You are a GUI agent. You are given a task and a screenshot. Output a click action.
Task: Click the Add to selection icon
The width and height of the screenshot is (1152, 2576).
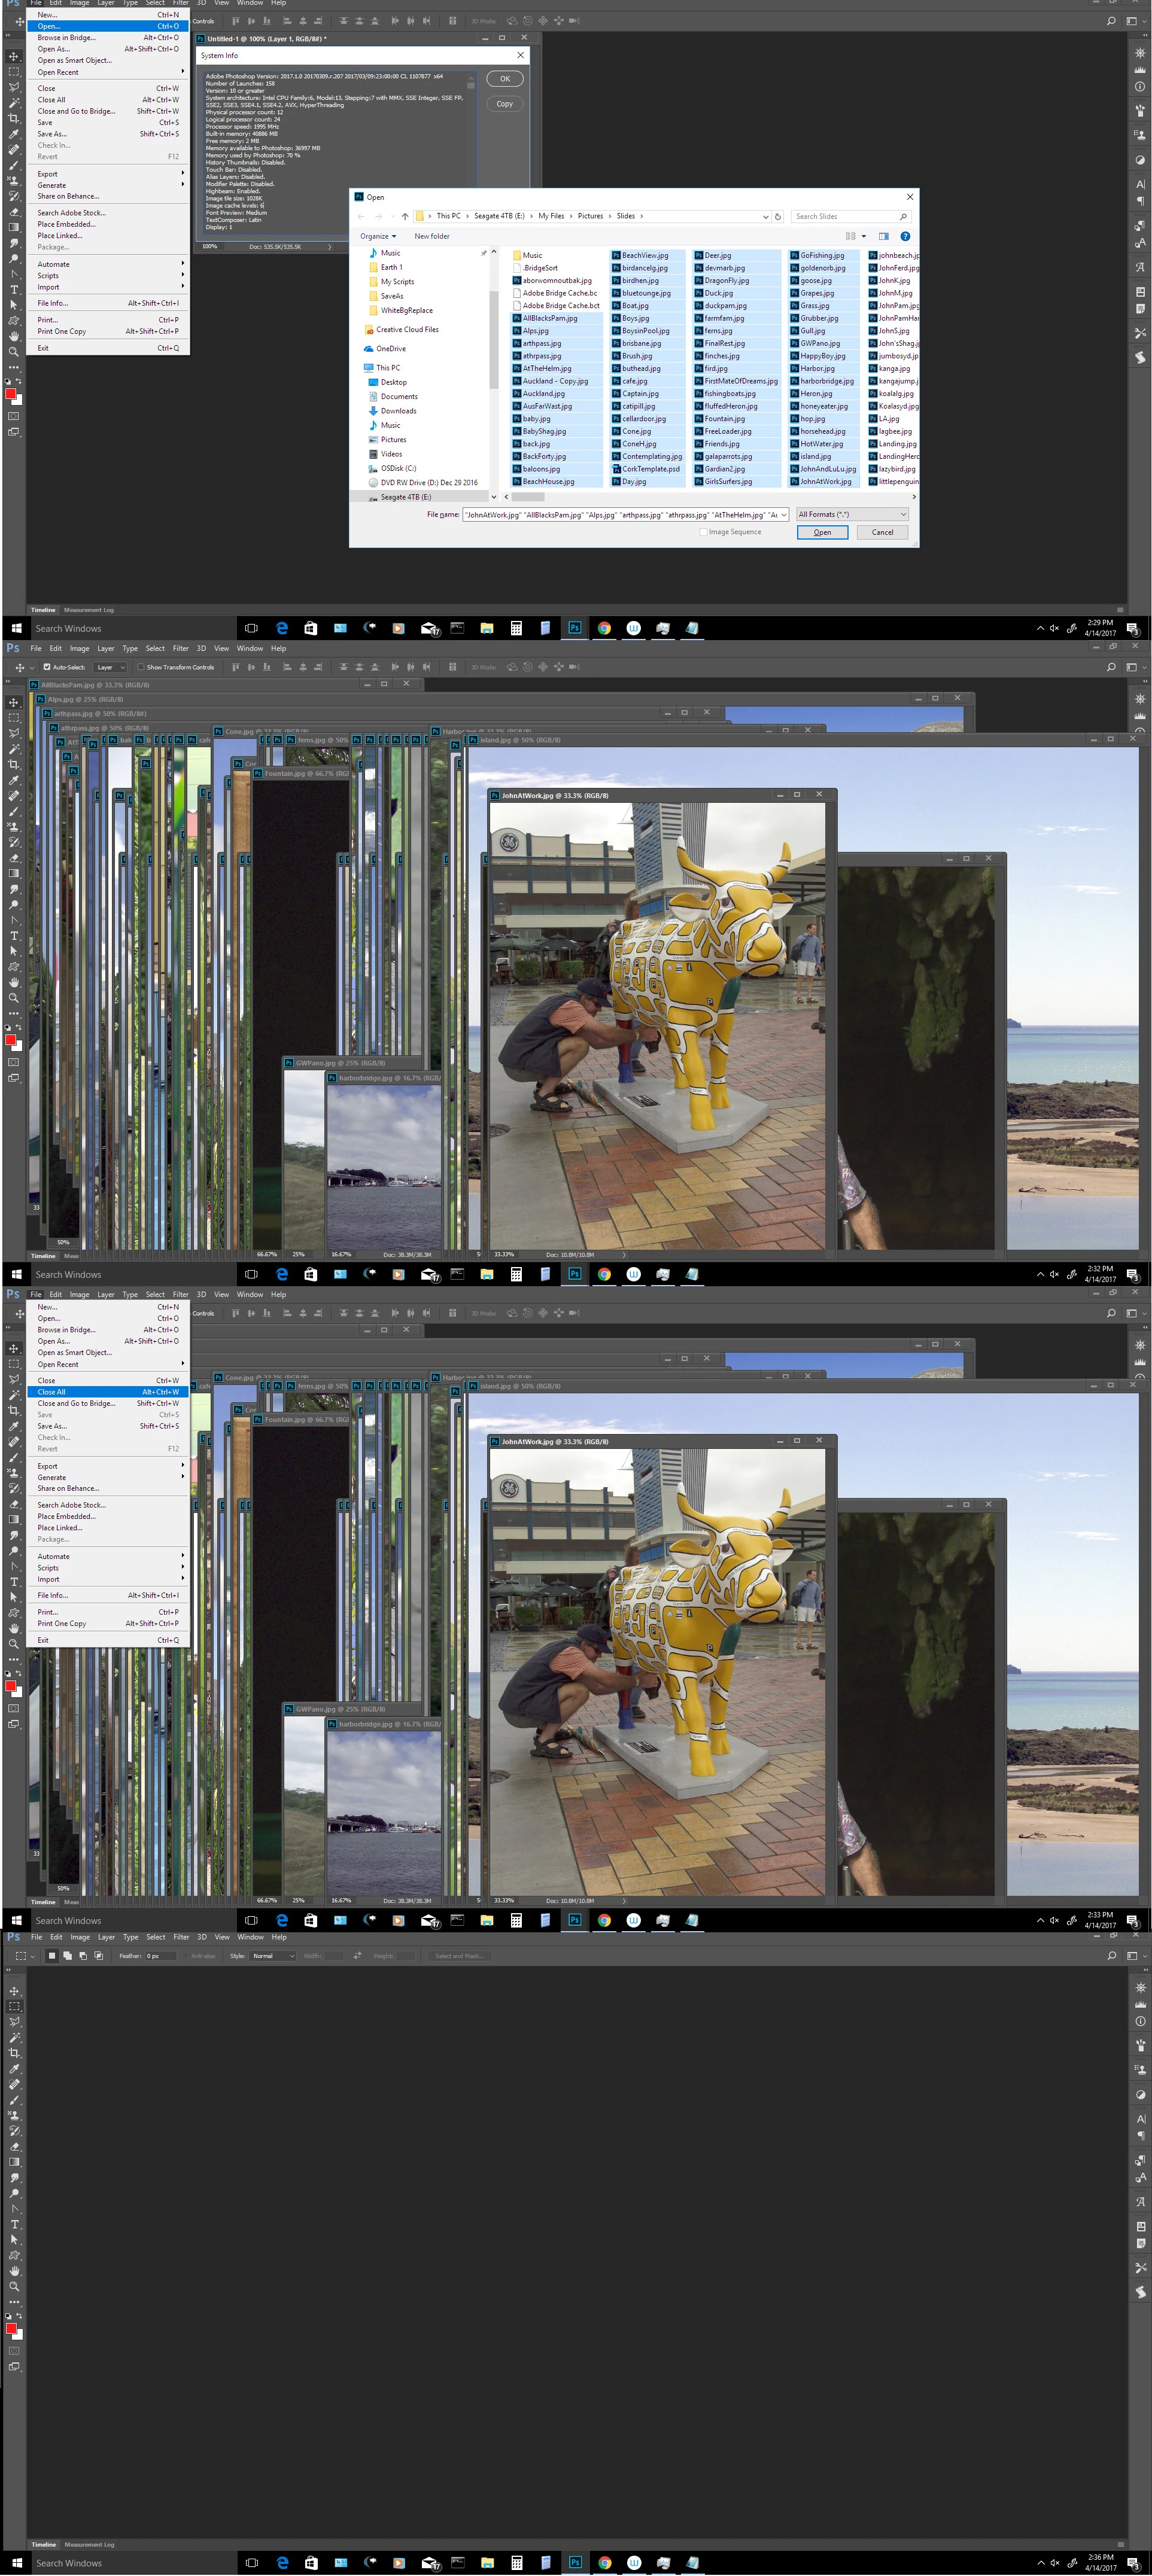pos(67,1955)
